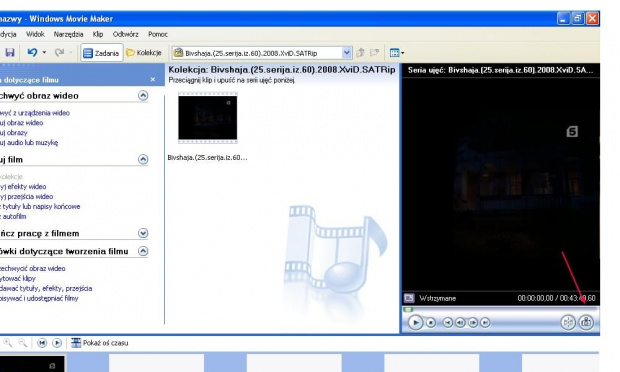Click the views grid icon in toolbar
620x372 pixels.
[x=395, y=53]
